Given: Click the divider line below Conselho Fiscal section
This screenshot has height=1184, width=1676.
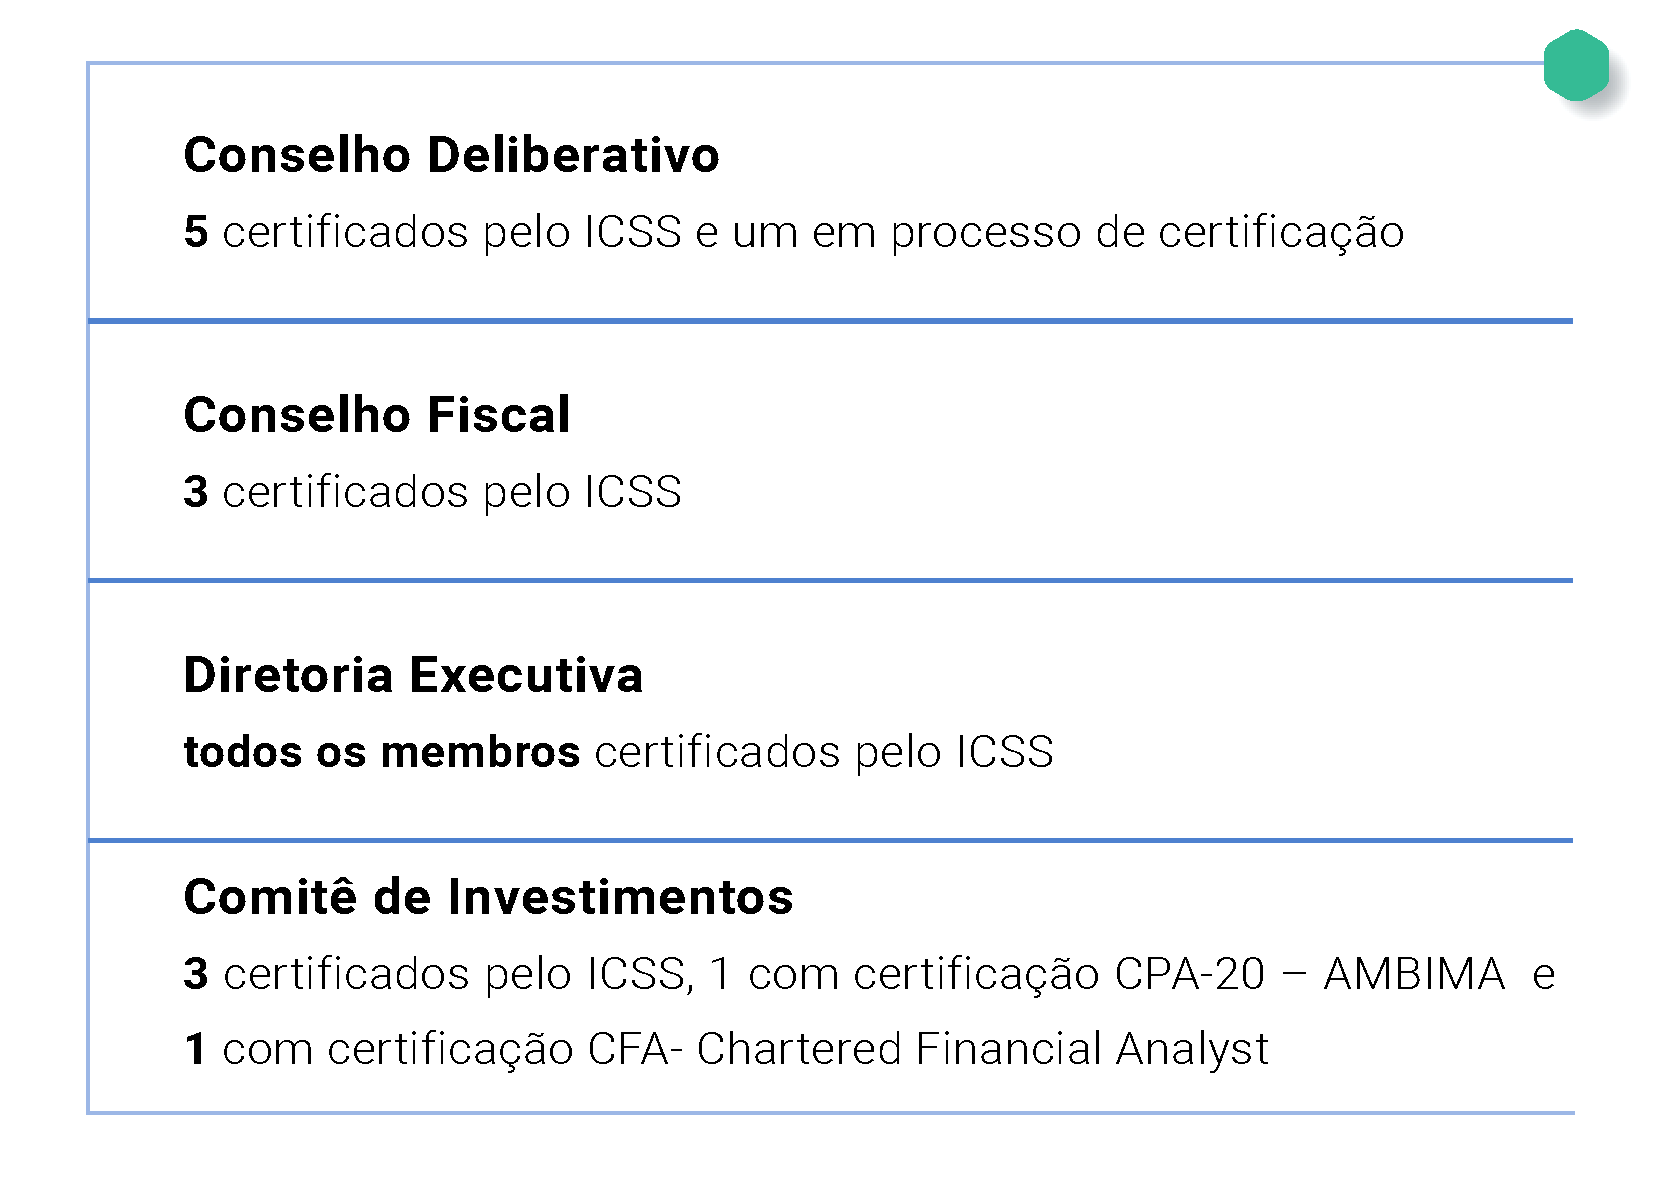Looking at the screenshot, I should pyautogui.click(x=830, y=580).
